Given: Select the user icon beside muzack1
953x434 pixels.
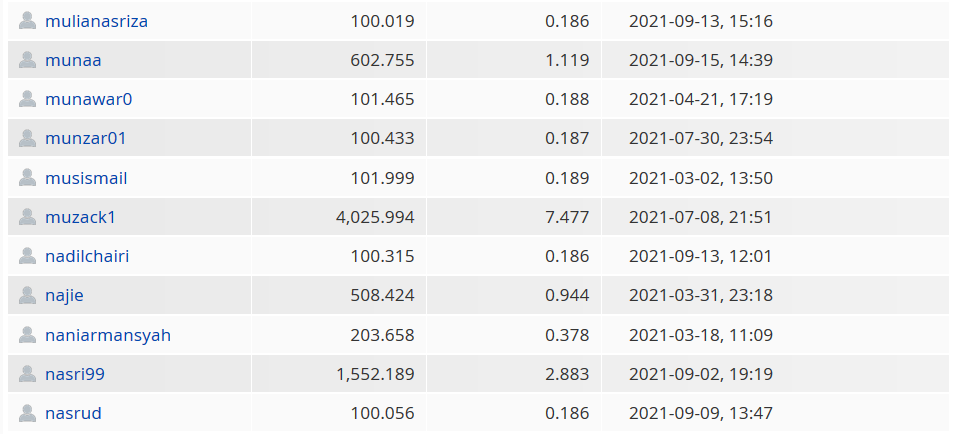Looking at the screenshot, I should point(27,216).
